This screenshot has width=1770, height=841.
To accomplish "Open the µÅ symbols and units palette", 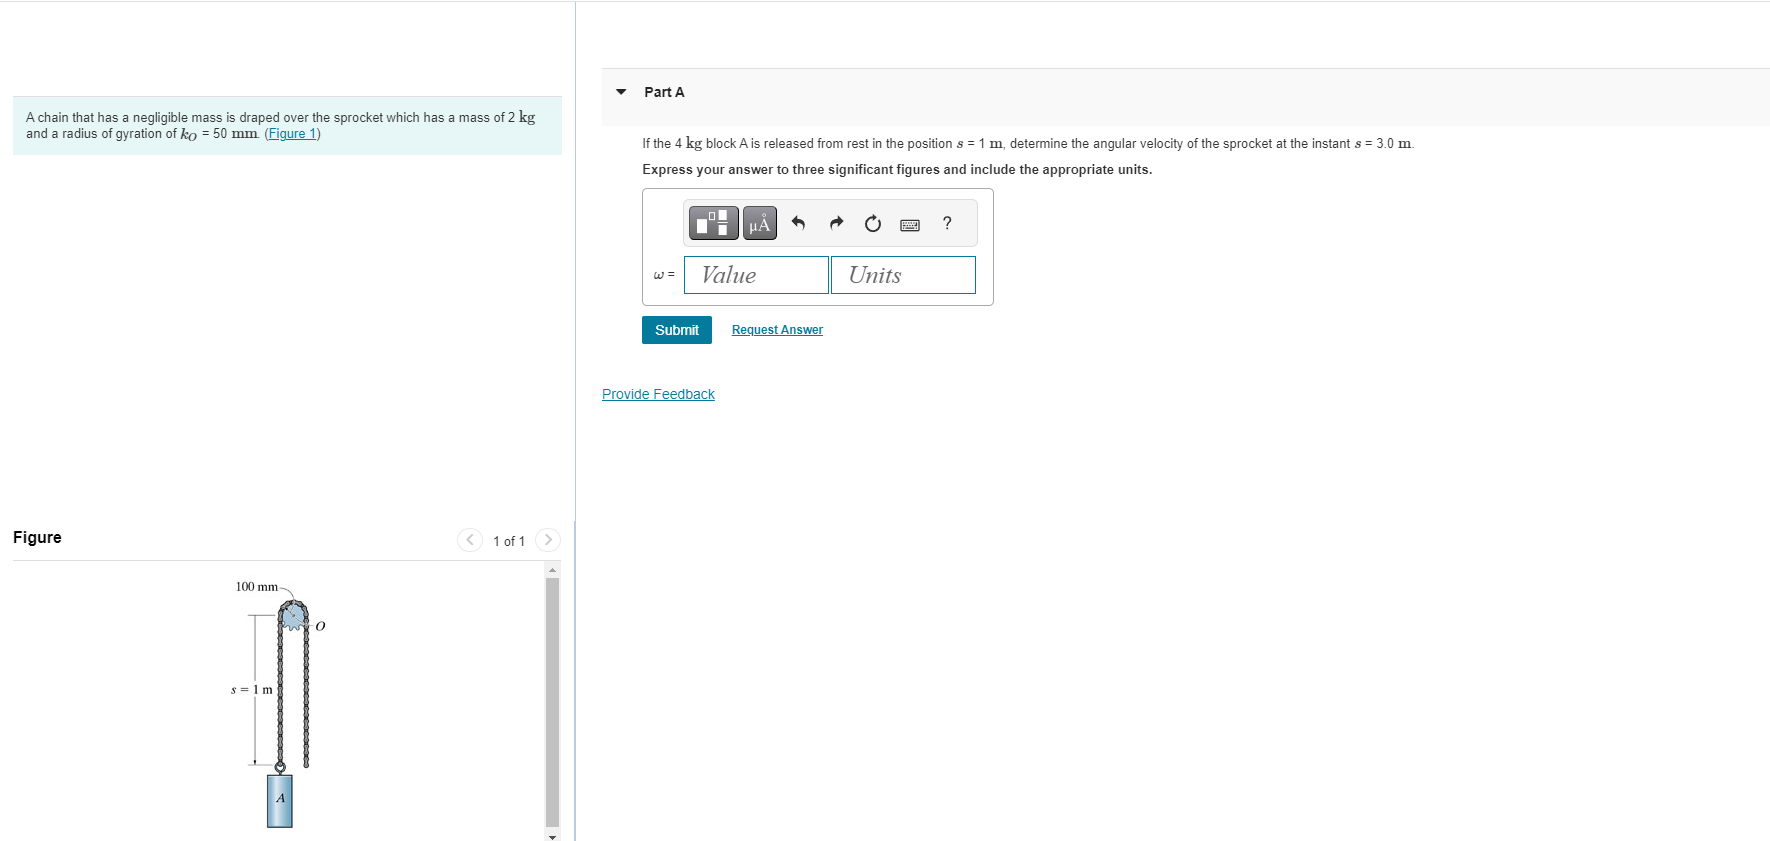I will coord(760,223).
